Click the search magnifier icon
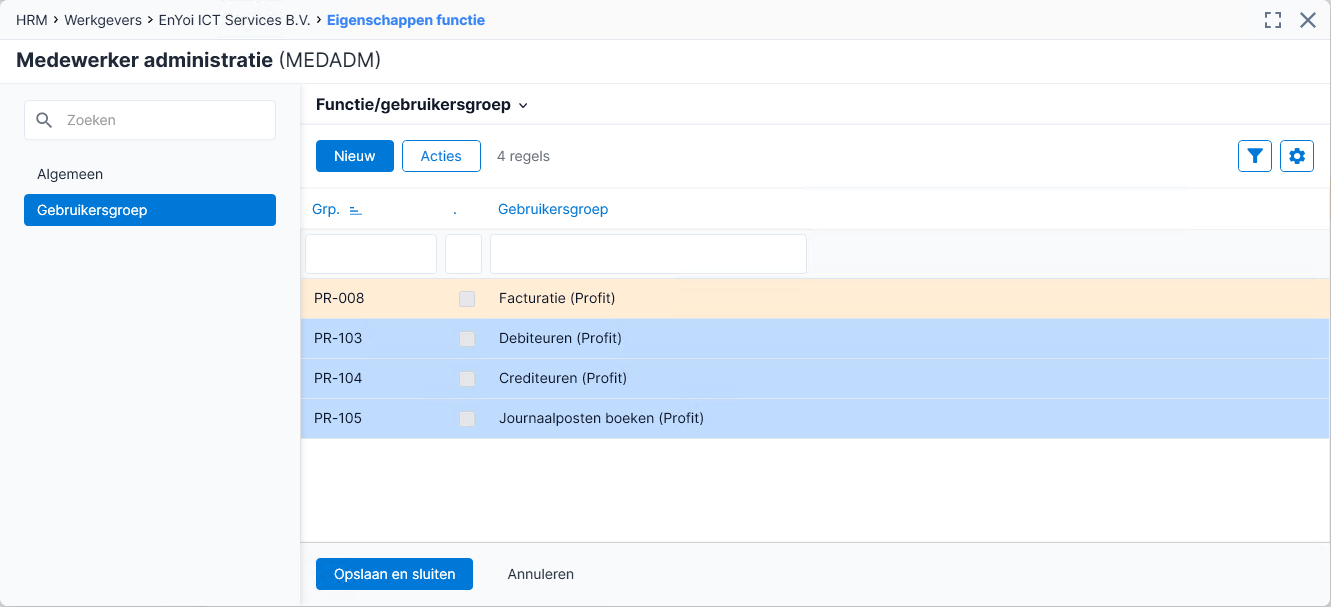 coord(44,120)
